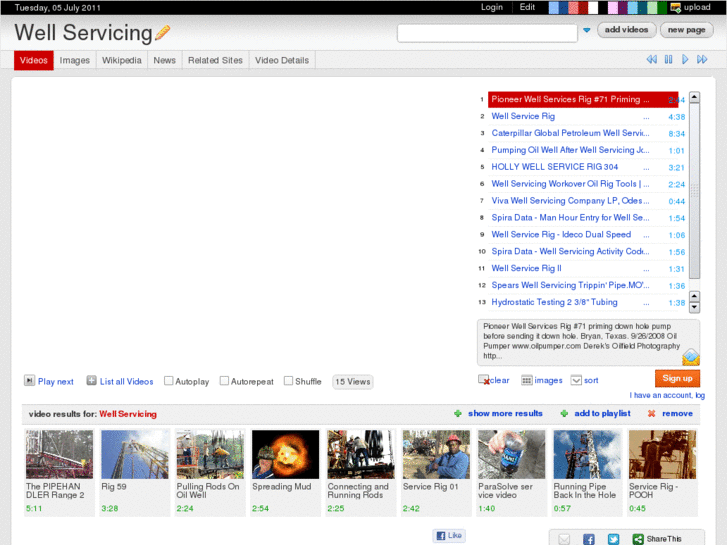Click the Login link in top bar

pos(491,7)
